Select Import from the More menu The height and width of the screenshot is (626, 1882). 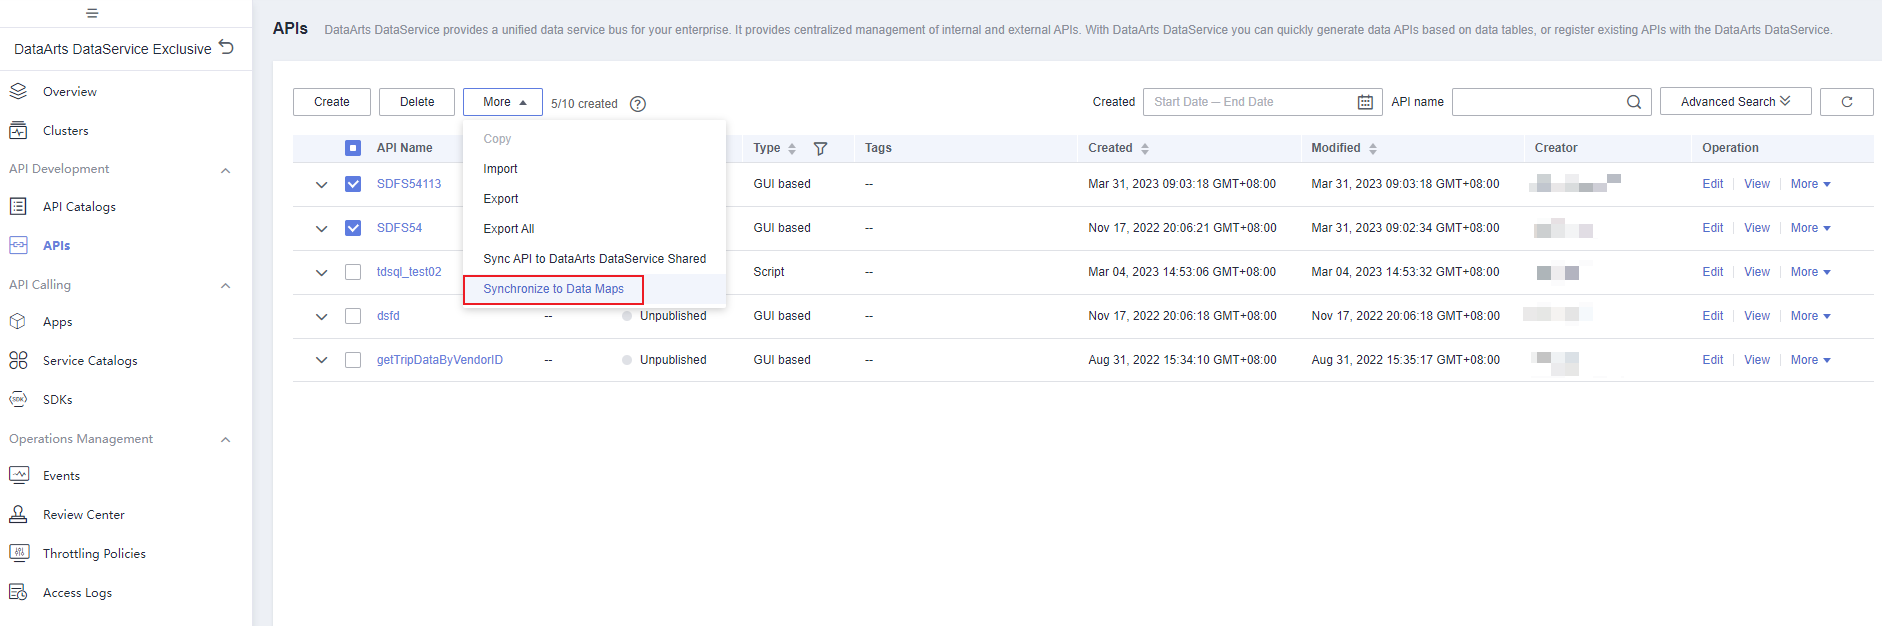(x=594, y=169)
